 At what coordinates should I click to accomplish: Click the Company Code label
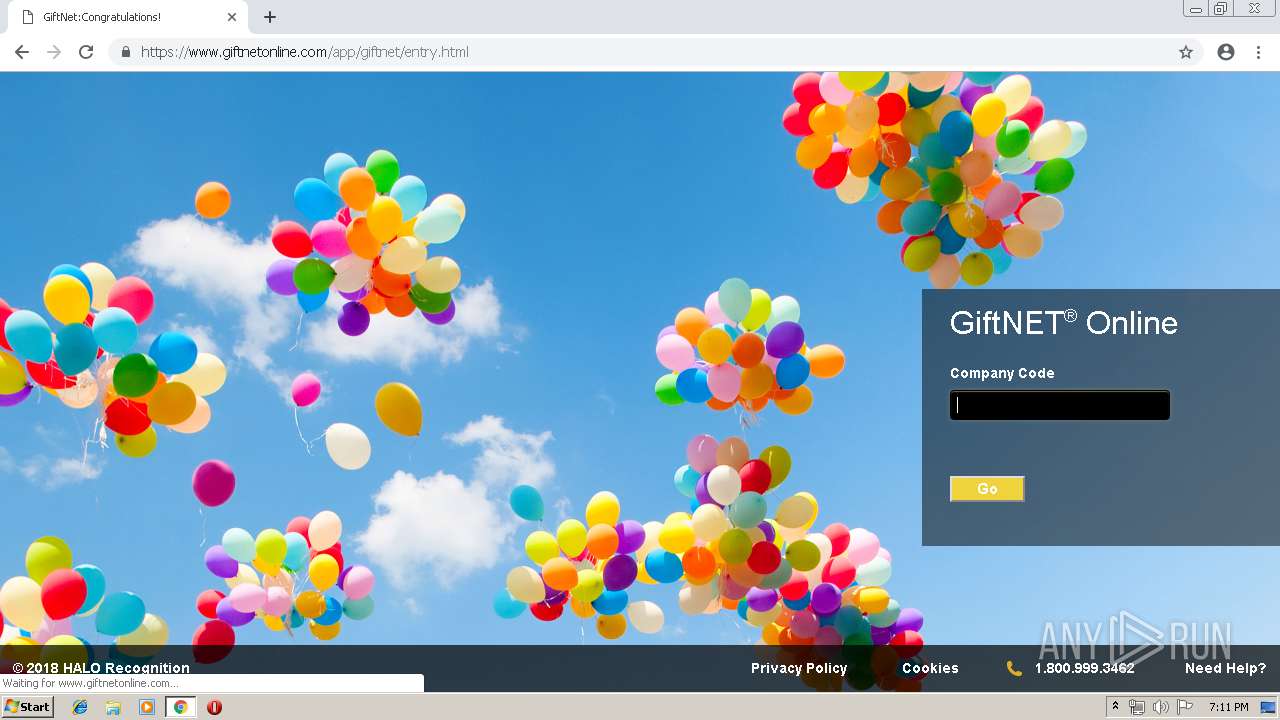(x=1002, y=373)
